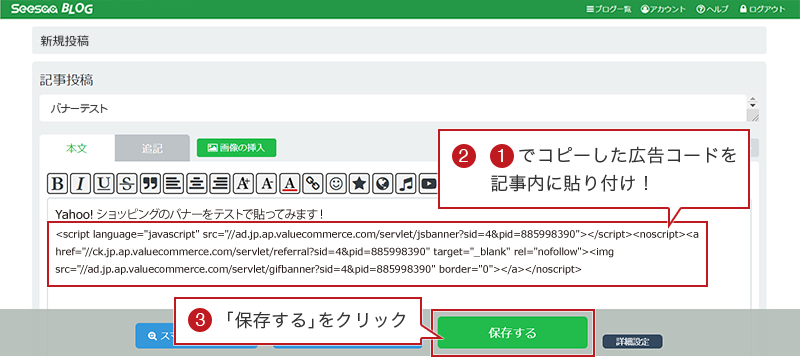Align text to the right

coord(220,184)
